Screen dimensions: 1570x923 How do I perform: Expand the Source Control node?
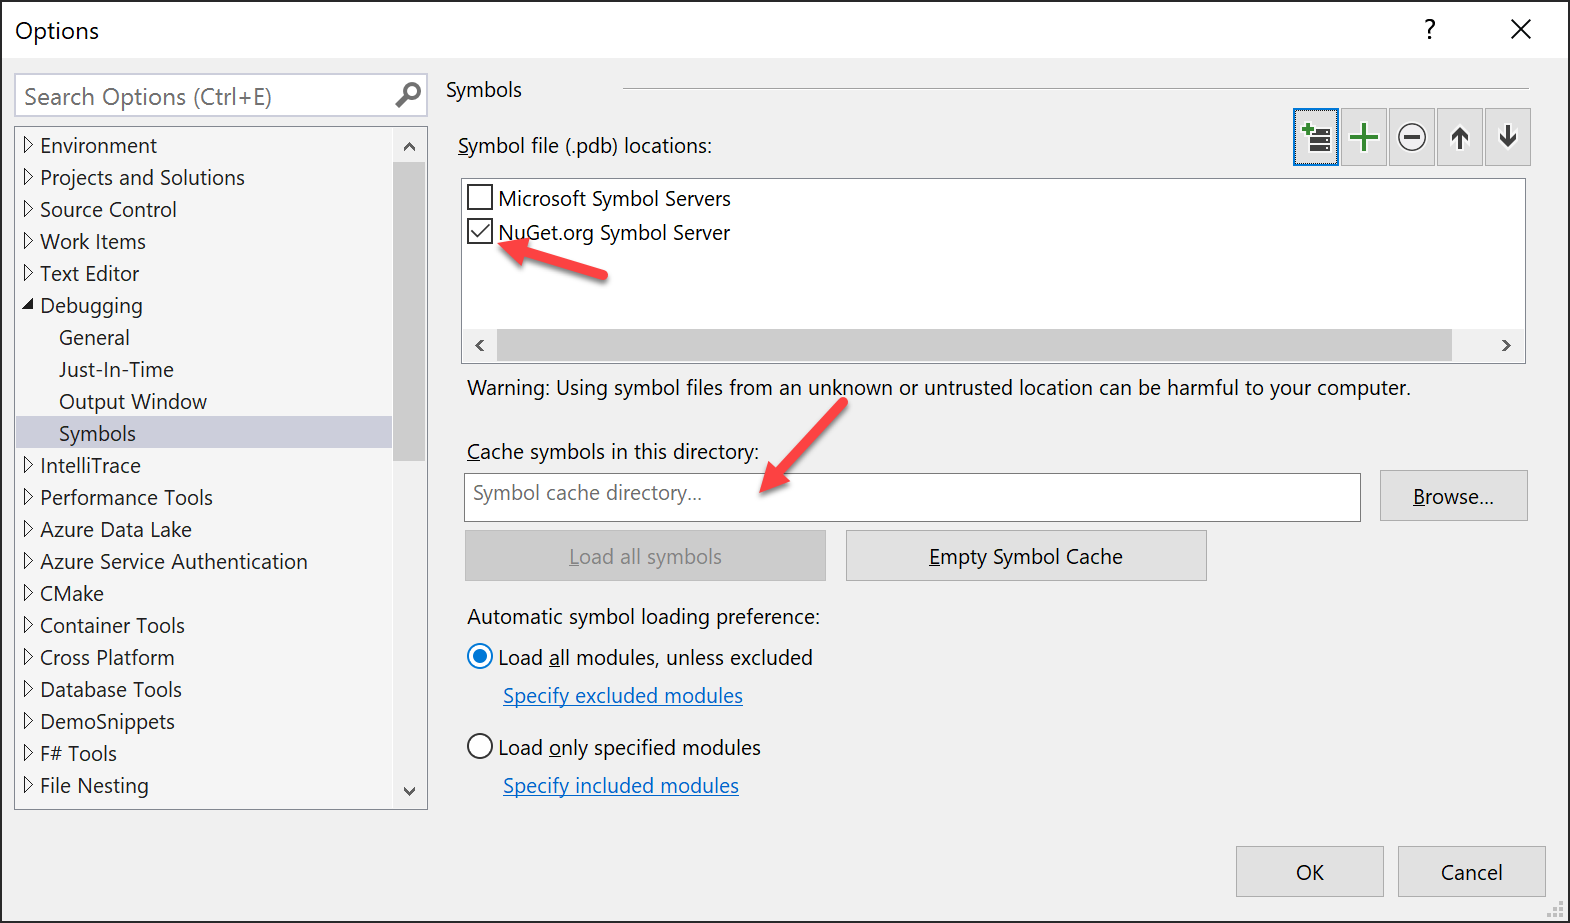click(x=28, y=209)
